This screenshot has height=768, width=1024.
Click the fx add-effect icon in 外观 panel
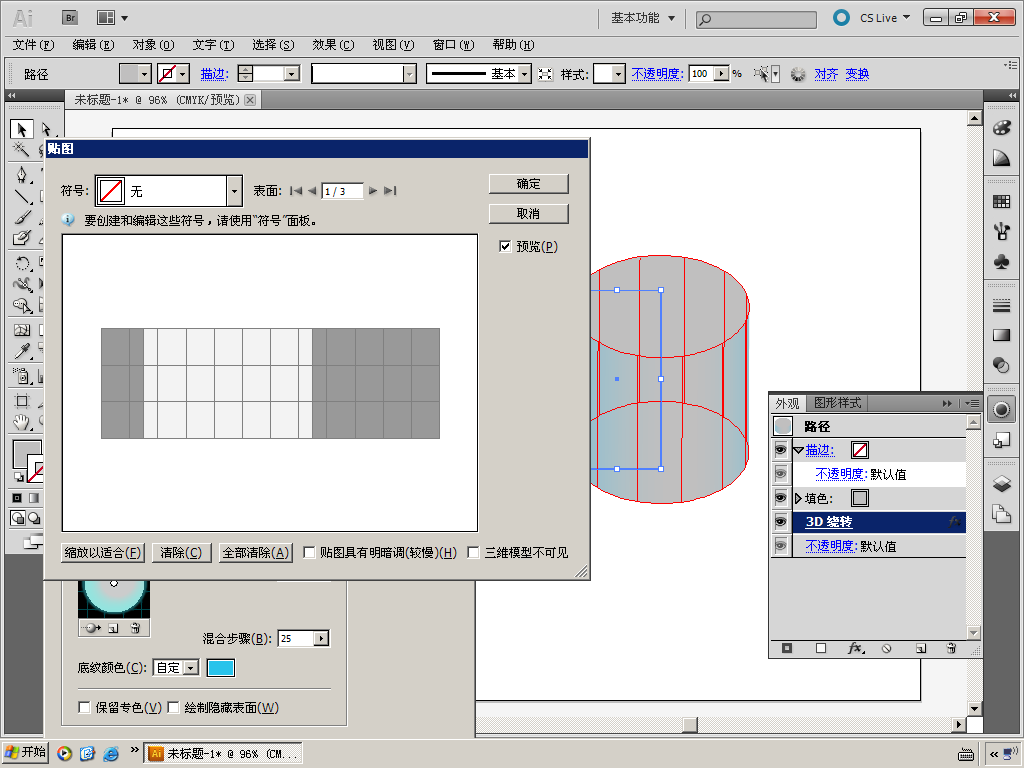pyautogui.click(x=856, y=648)
